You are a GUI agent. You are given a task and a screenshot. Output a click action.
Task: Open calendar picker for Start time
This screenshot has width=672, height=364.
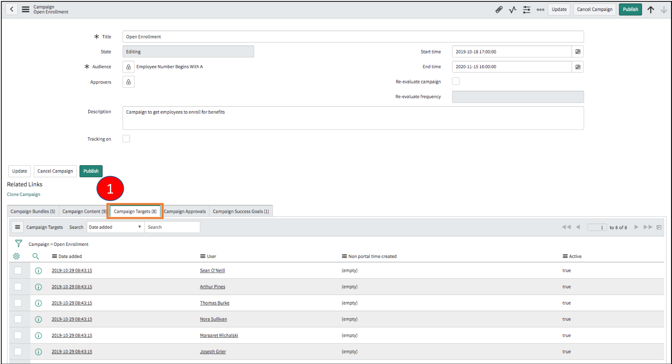(578, 51)
